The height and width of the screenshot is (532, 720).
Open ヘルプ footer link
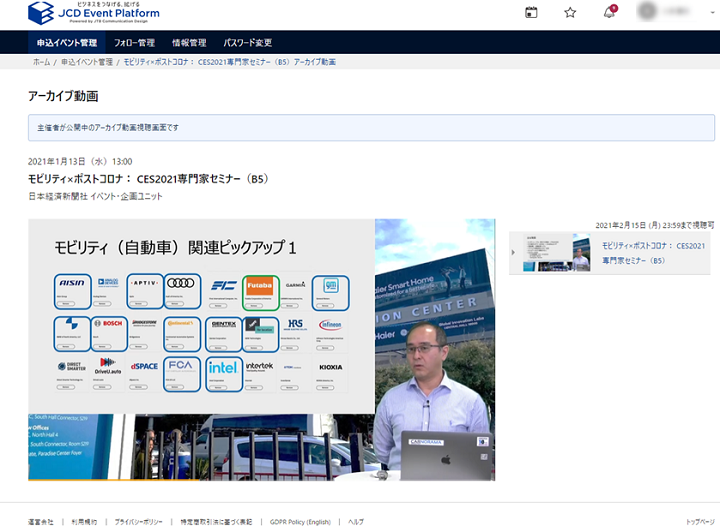(x=355, y=522)
